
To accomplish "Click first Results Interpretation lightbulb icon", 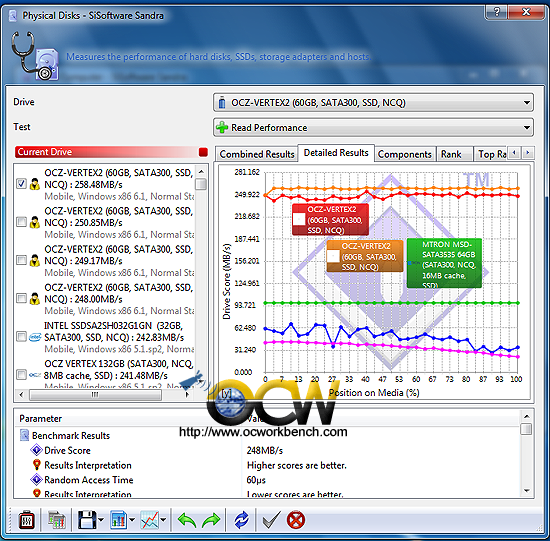I will point(36,465).
